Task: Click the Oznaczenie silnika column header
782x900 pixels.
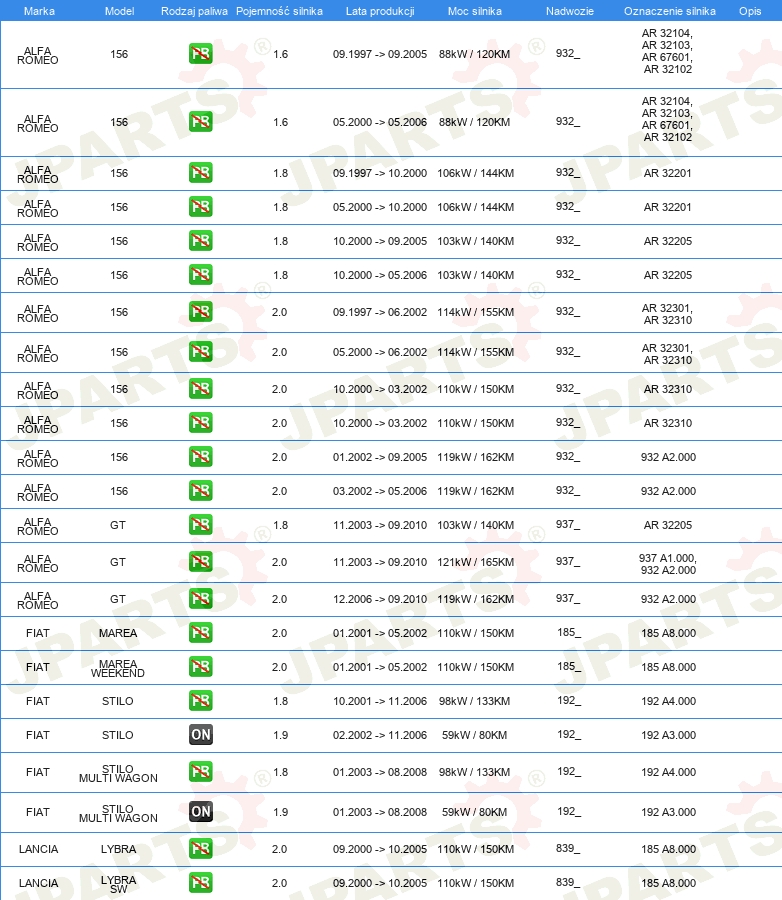Action: 669,11
